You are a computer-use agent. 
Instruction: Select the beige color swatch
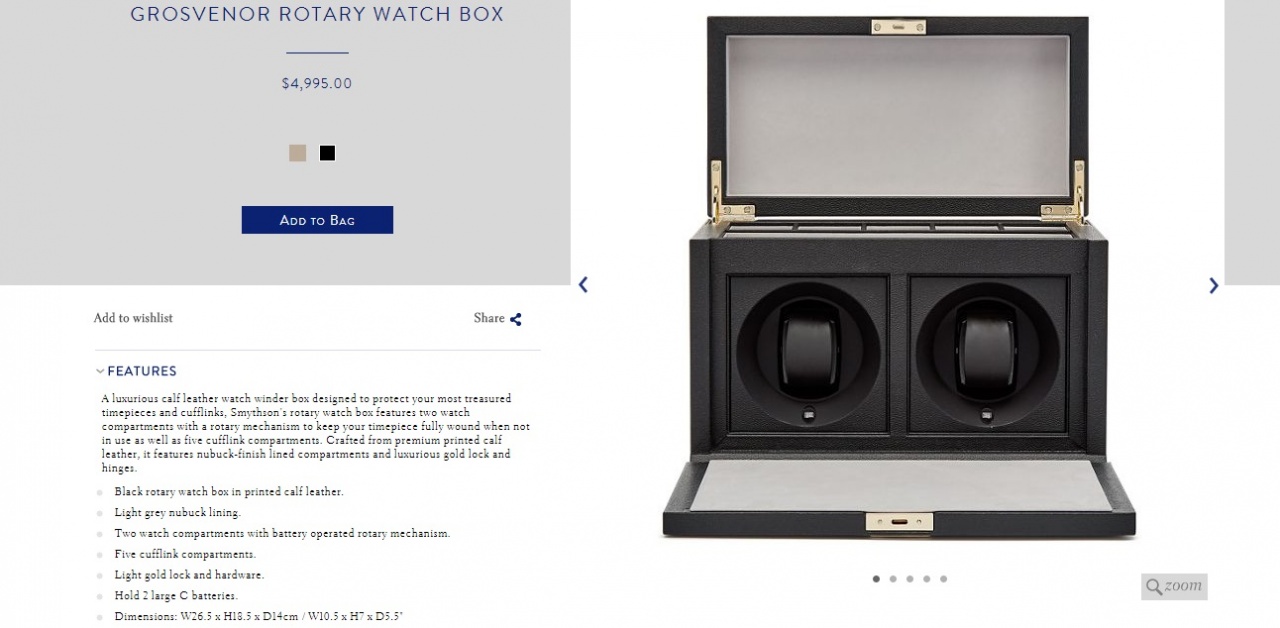[297, 153]
